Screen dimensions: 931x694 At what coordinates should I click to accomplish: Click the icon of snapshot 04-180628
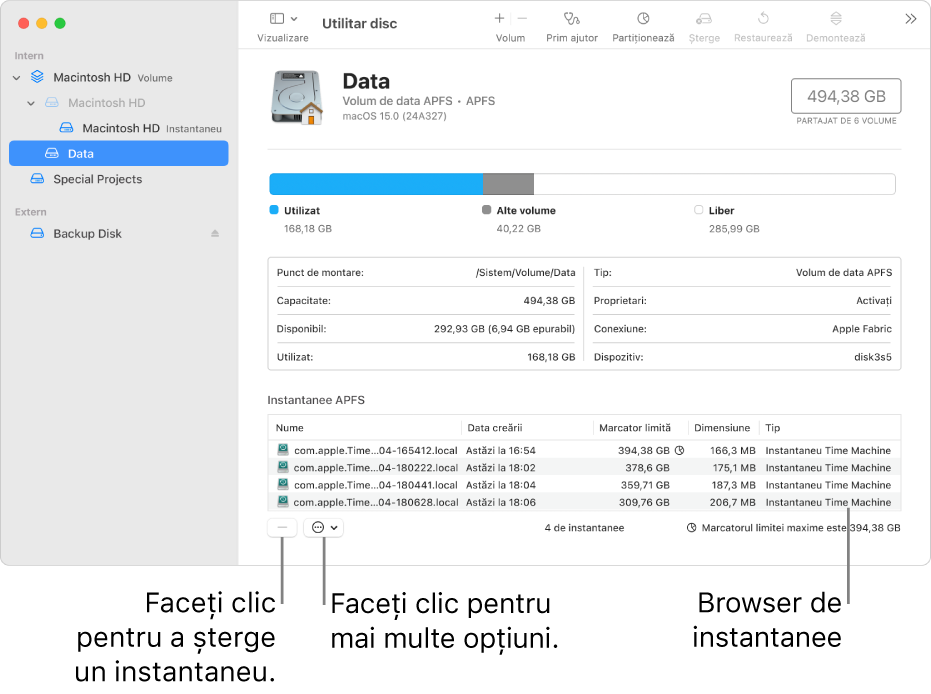[x=283, y=501]
